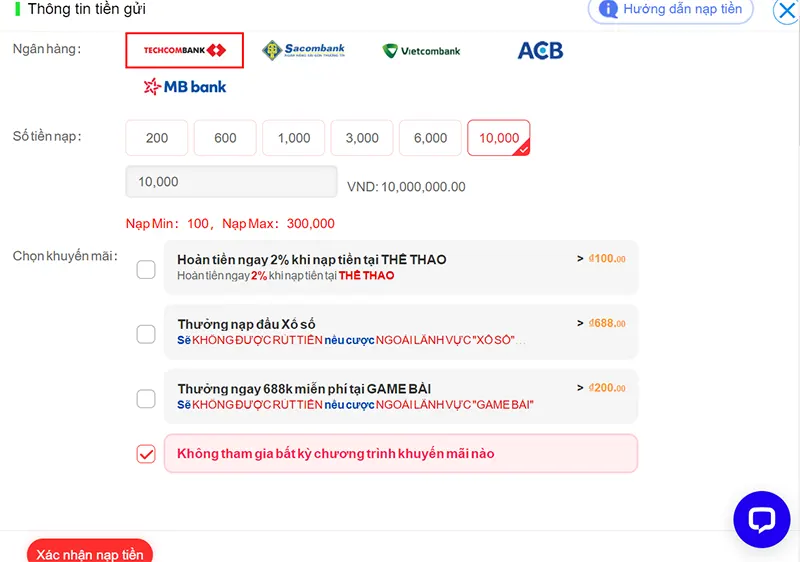Click the deposit amount input field
The width and height of the screenshot is (800, 562).
(231, 182)
